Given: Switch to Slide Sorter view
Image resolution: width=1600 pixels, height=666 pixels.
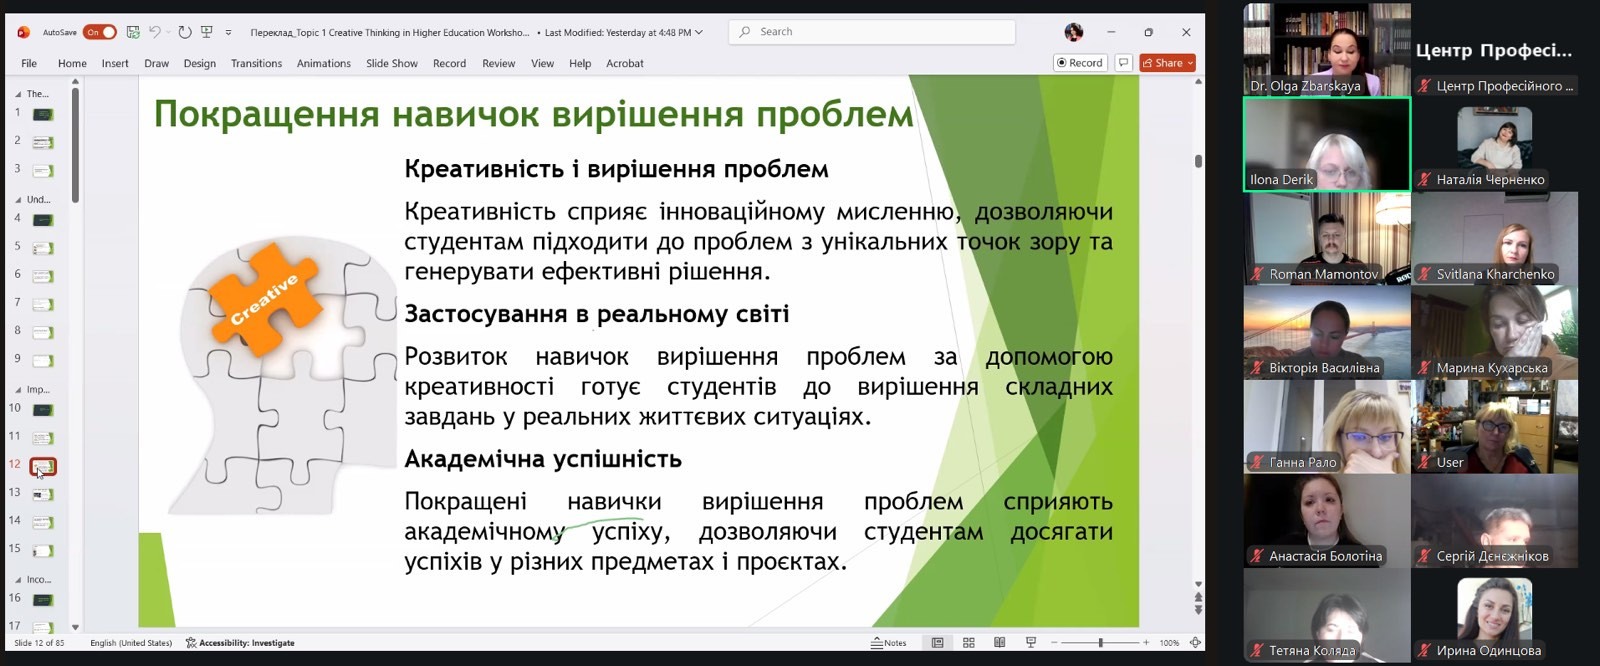Looking at the screenshot, I should point(969,643).
